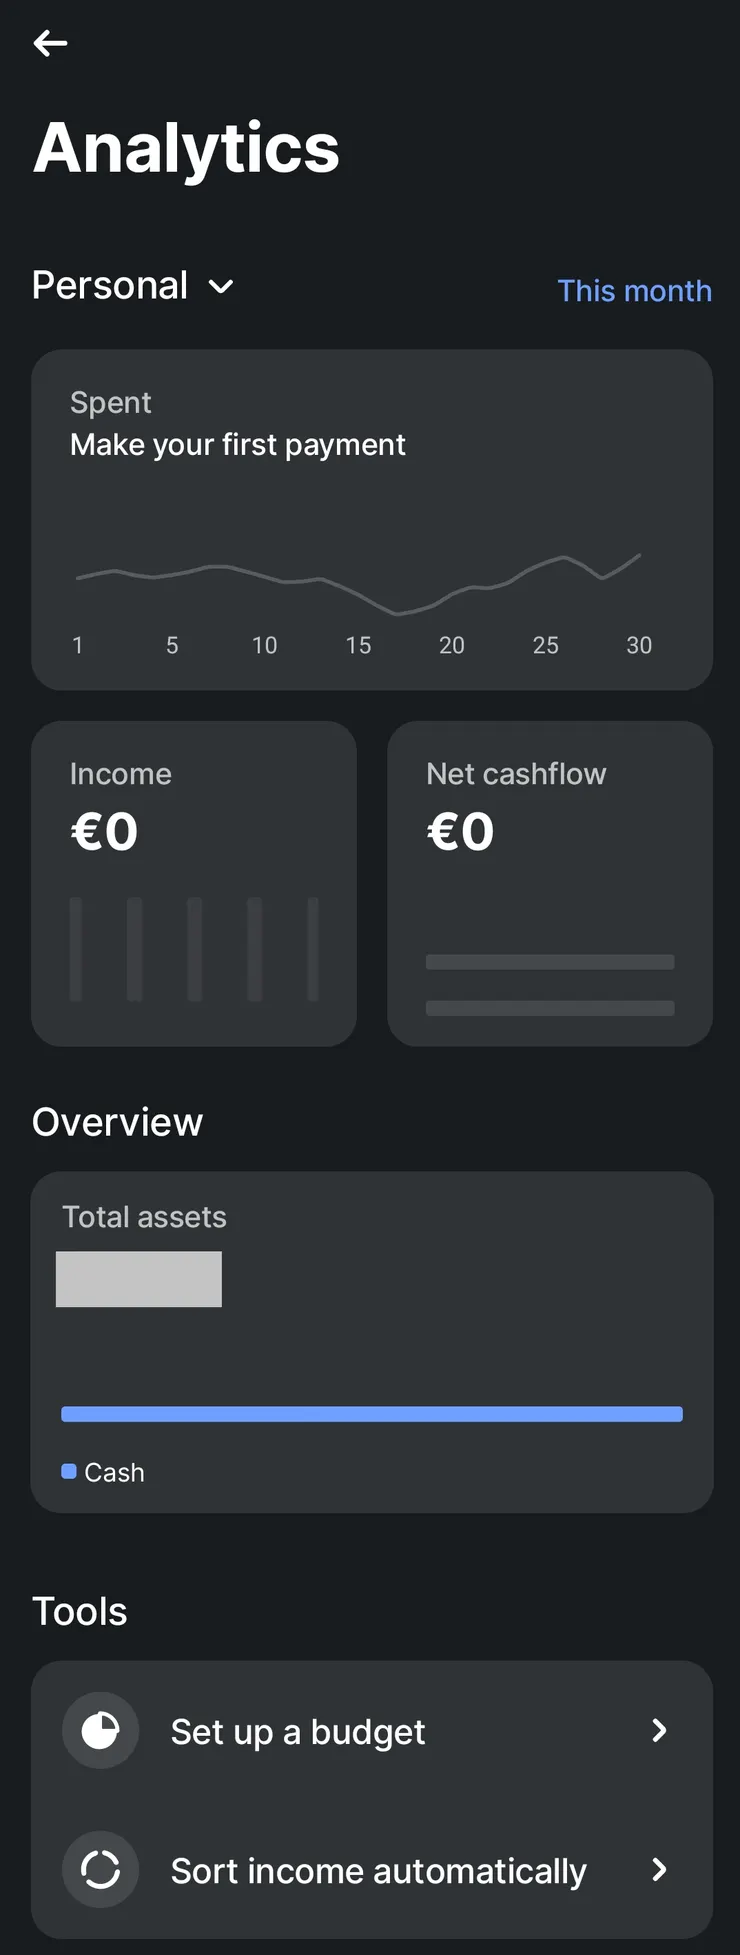Viewport: 740px width, 1955px height.
Task: Click the Personal account label
Action: 110,286
